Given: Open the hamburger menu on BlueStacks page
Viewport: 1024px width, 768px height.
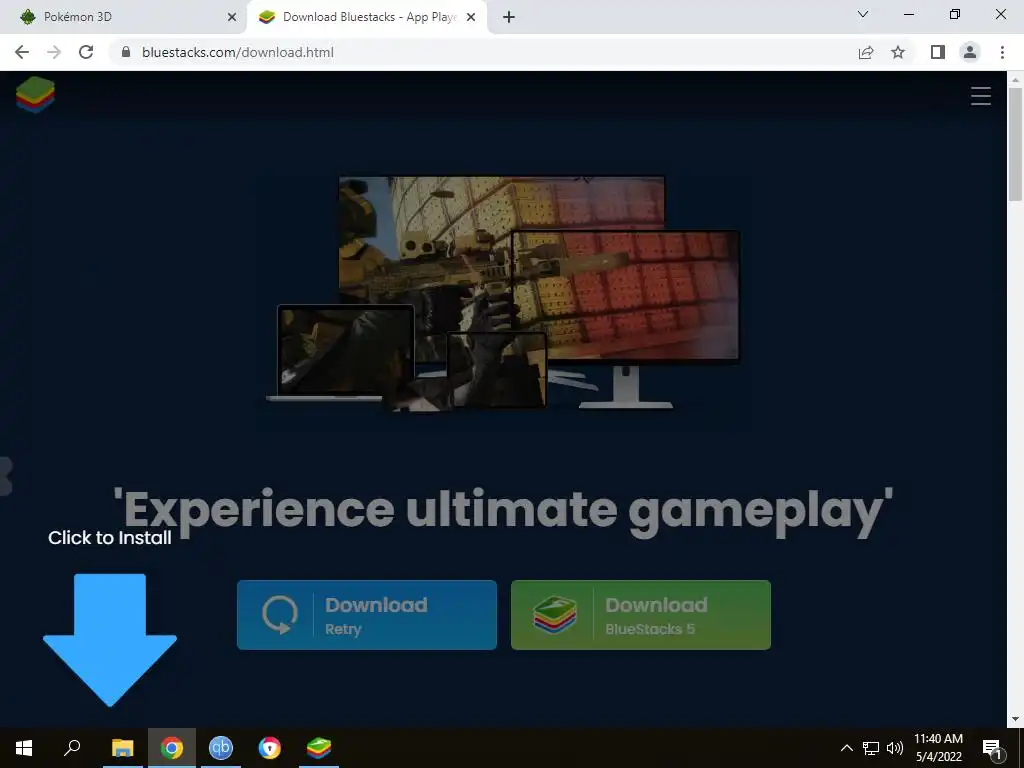Looking at the screenshot, I should click(x=980, y=96).
